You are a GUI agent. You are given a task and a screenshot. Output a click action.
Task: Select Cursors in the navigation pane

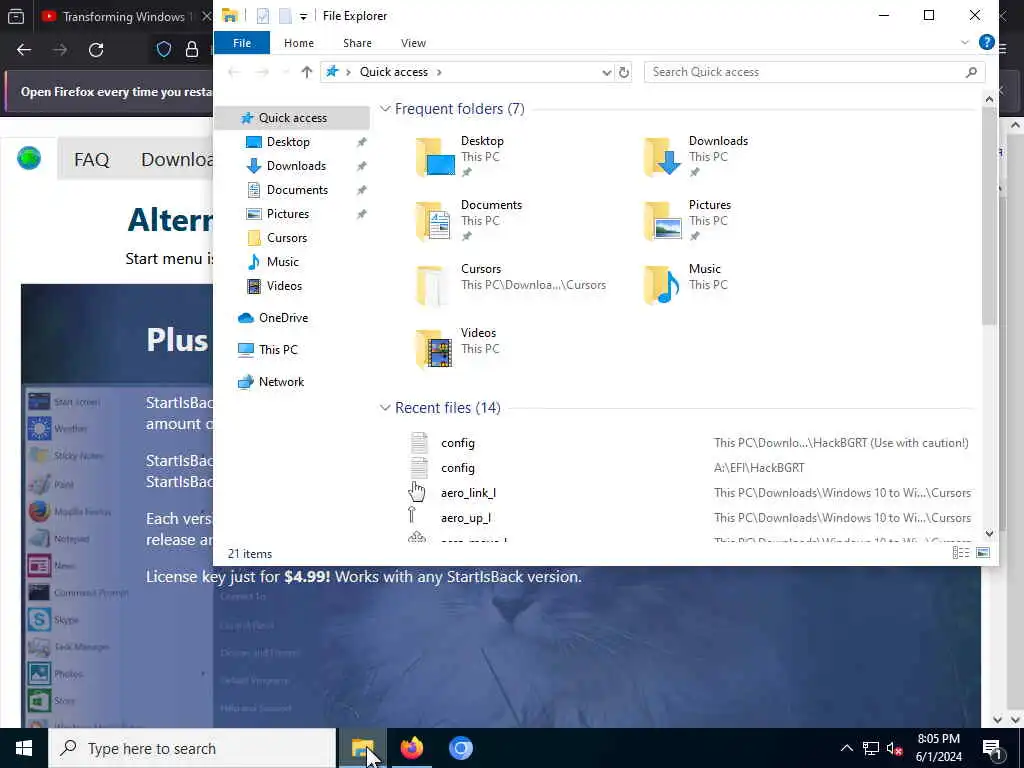coord(287,238)
